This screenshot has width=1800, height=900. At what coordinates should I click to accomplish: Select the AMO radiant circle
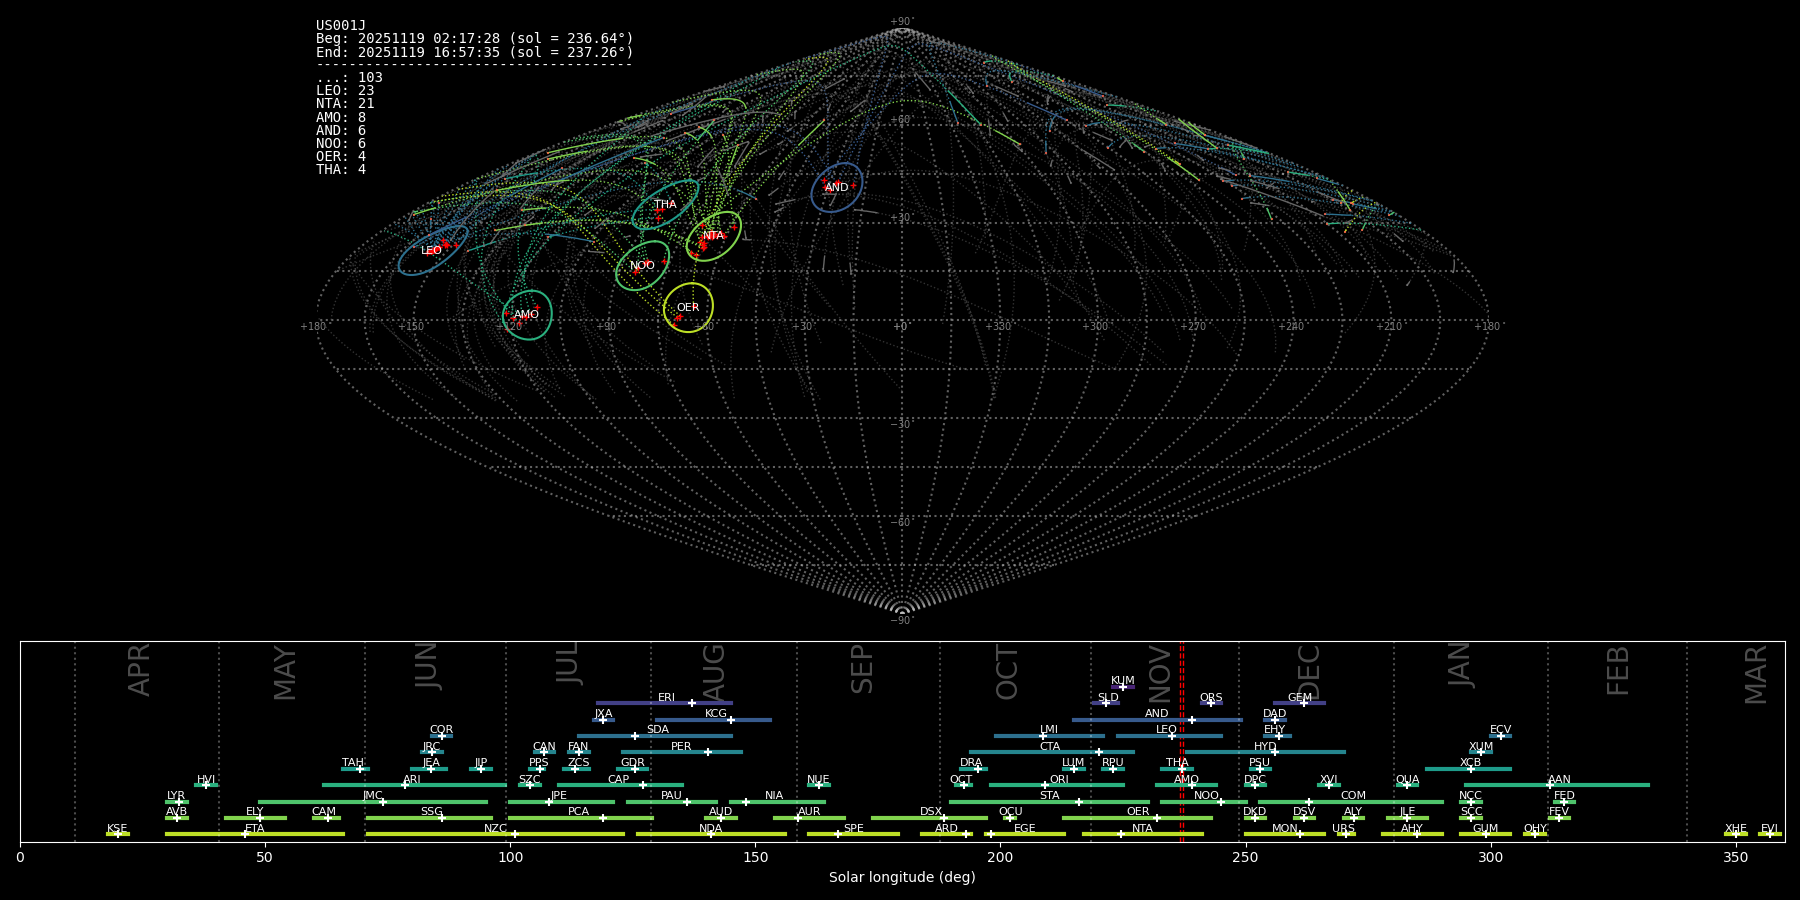[x=527, y=315]
